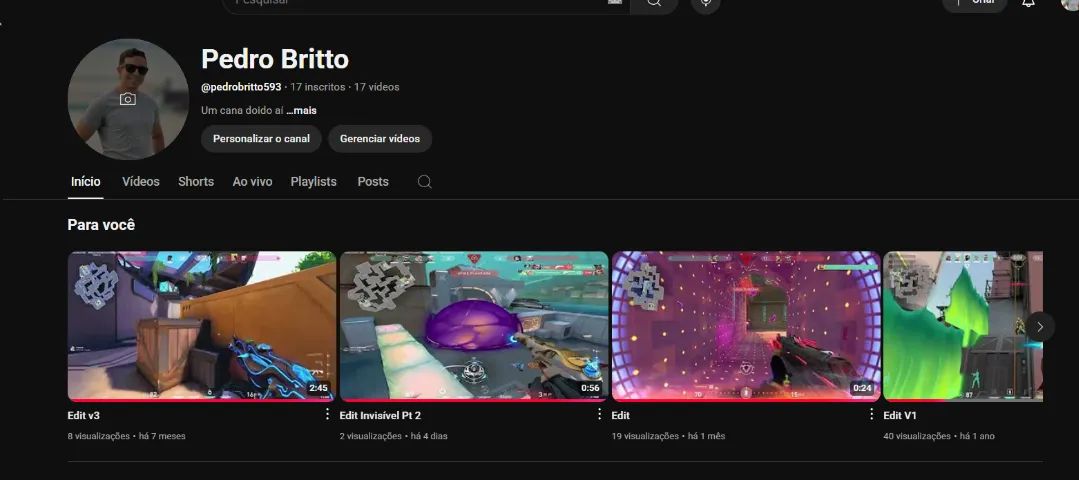
Task: Search within the channel using magnifier icon
Action: pyautogui.click(x=425, y=182)
